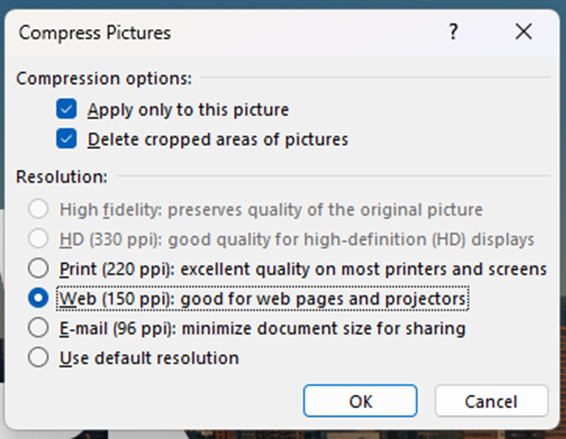Select the High fidelity radio circle
Image resolution: width=566 pixels, height=439 pixels.
click(x=38, y=209)
